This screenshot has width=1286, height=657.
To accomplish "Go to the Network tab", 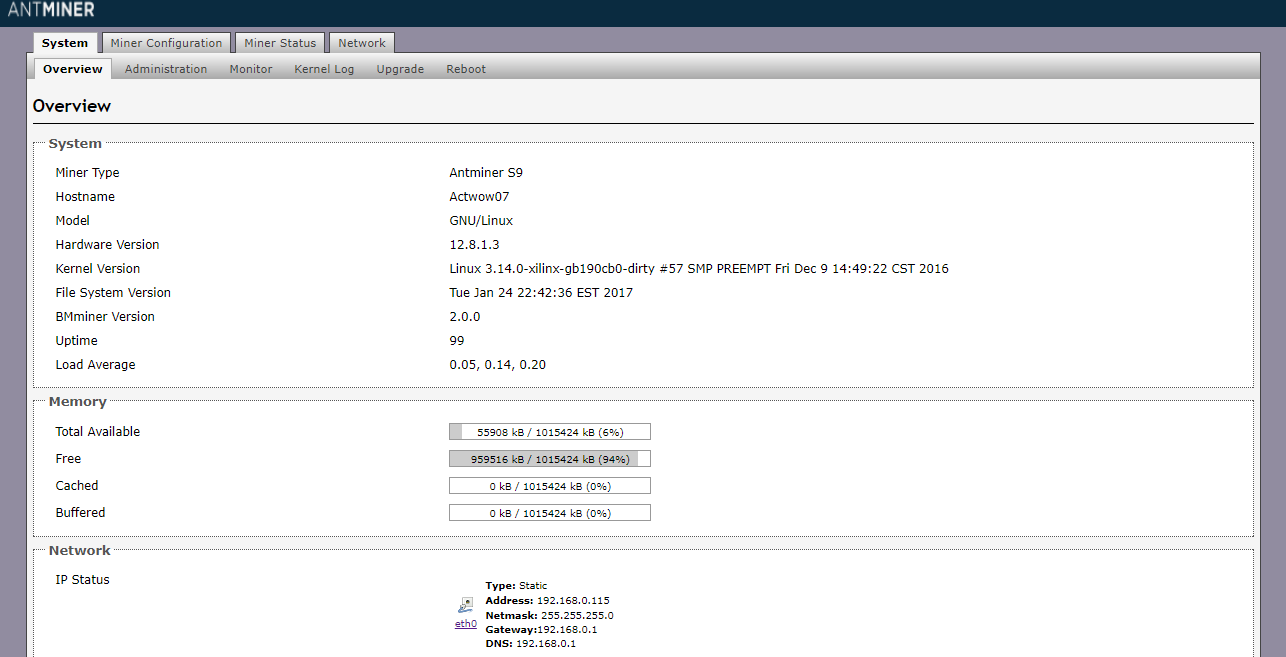I will 362,43.
